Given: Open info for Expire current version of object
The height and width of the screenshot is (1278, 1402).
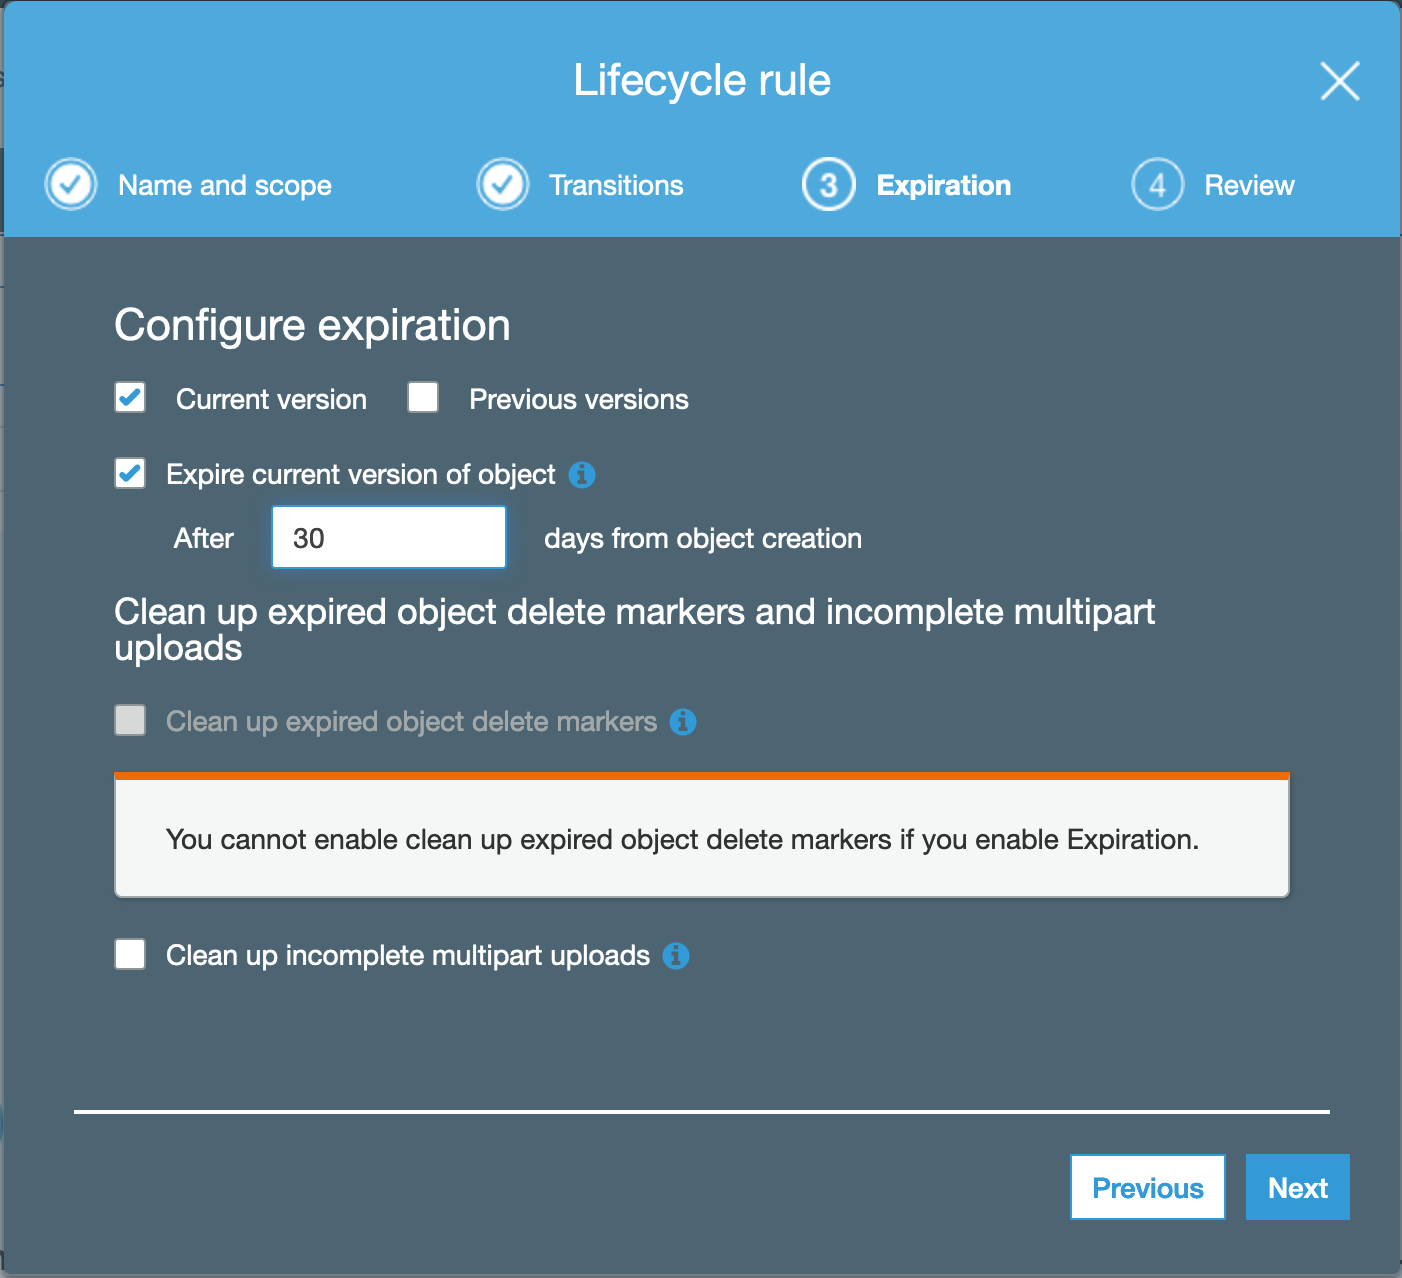Looking at the screenshot, I should (582, 474).
